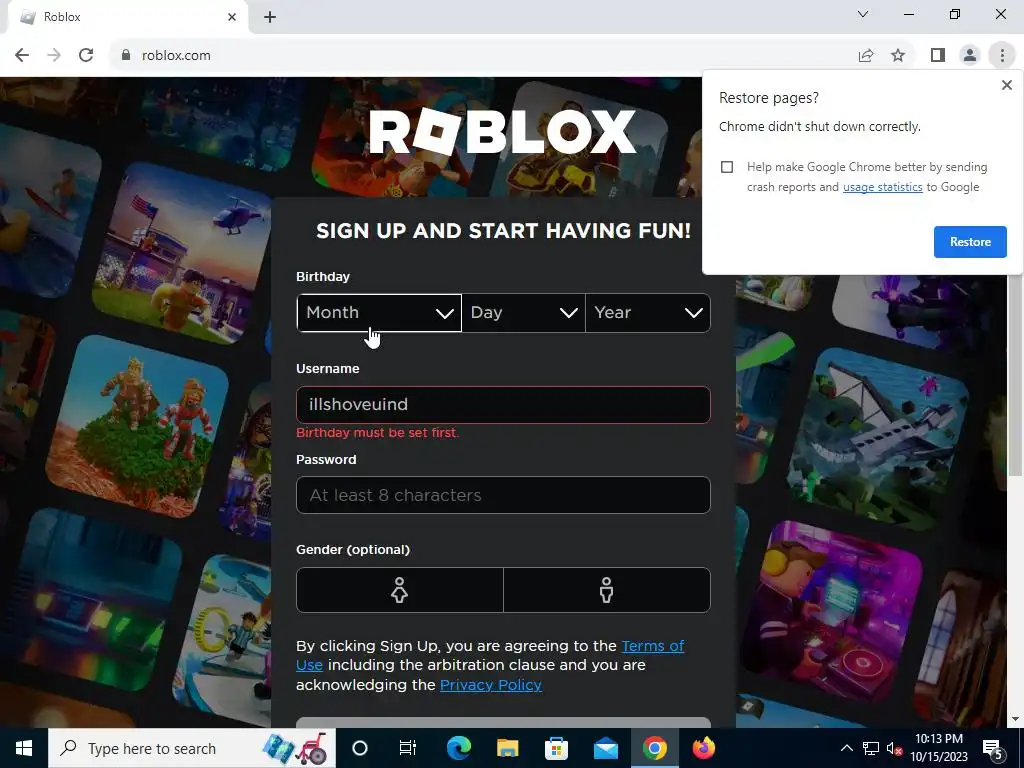Open the Privacy Policy link
1024x768 pixels.
pos(490,685)
